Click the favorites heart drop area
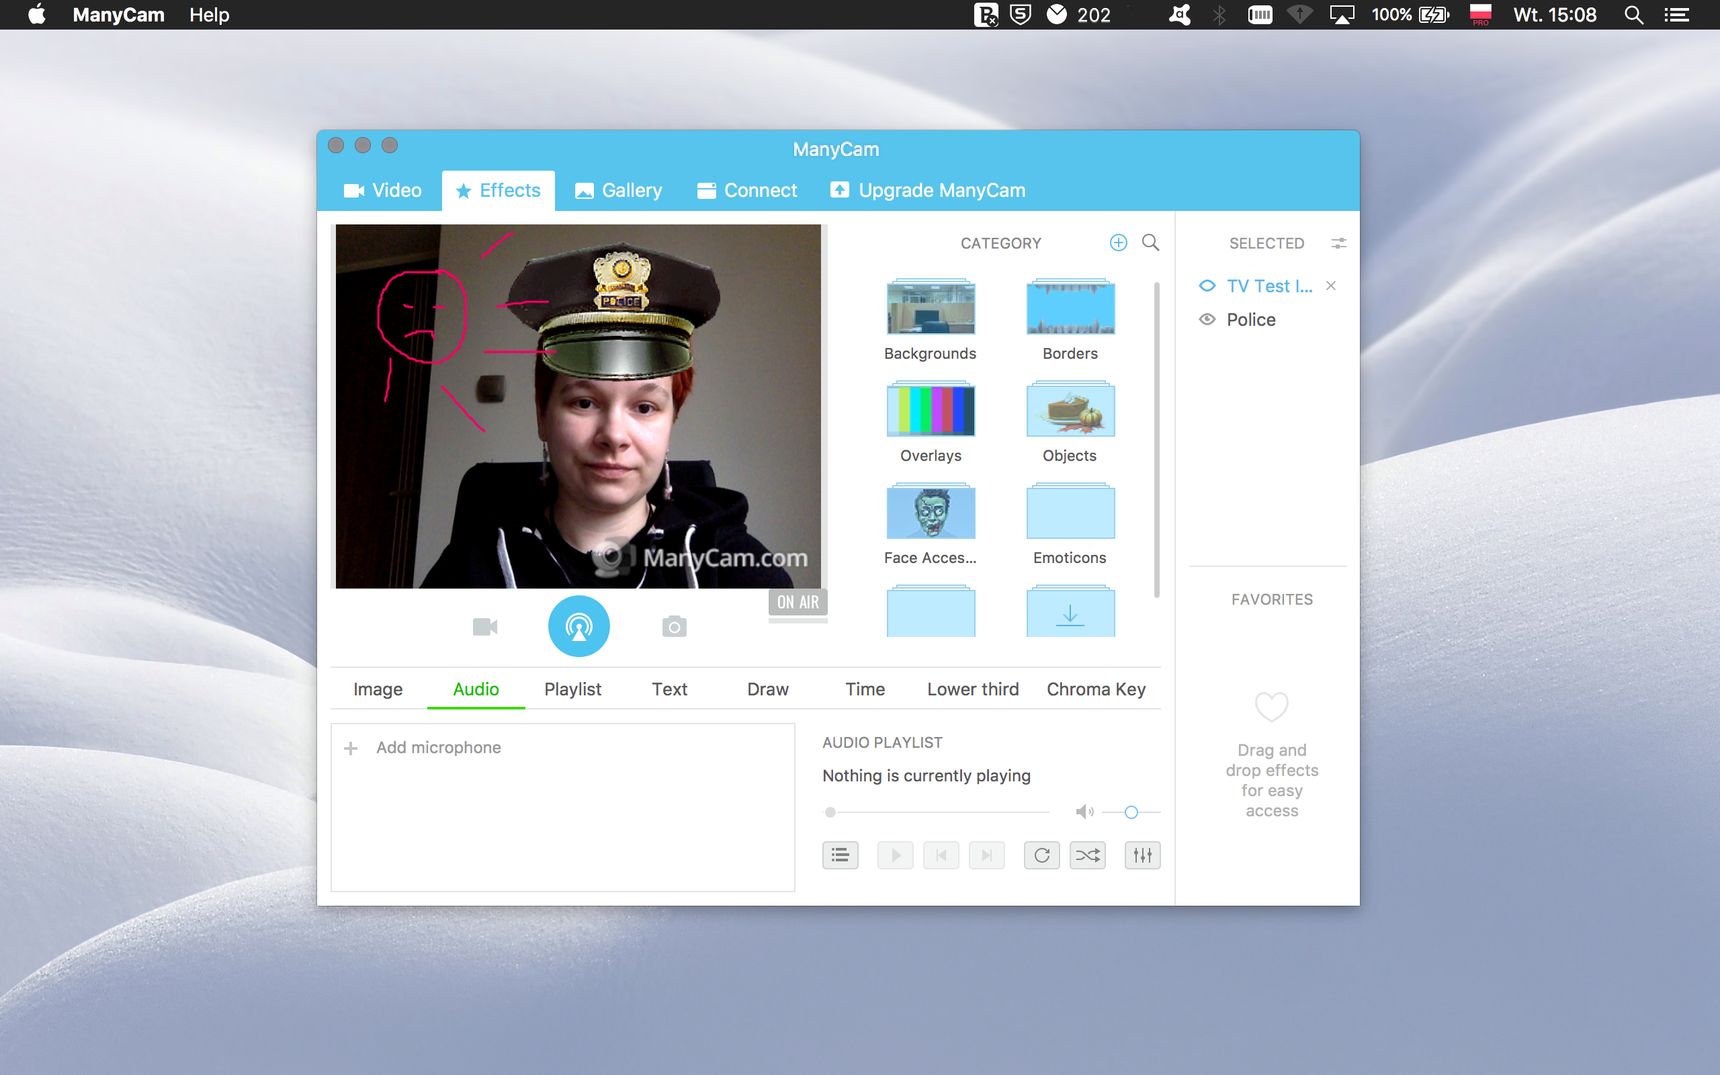Screen dimensions: 1720x1075 tap(1272, 707)
